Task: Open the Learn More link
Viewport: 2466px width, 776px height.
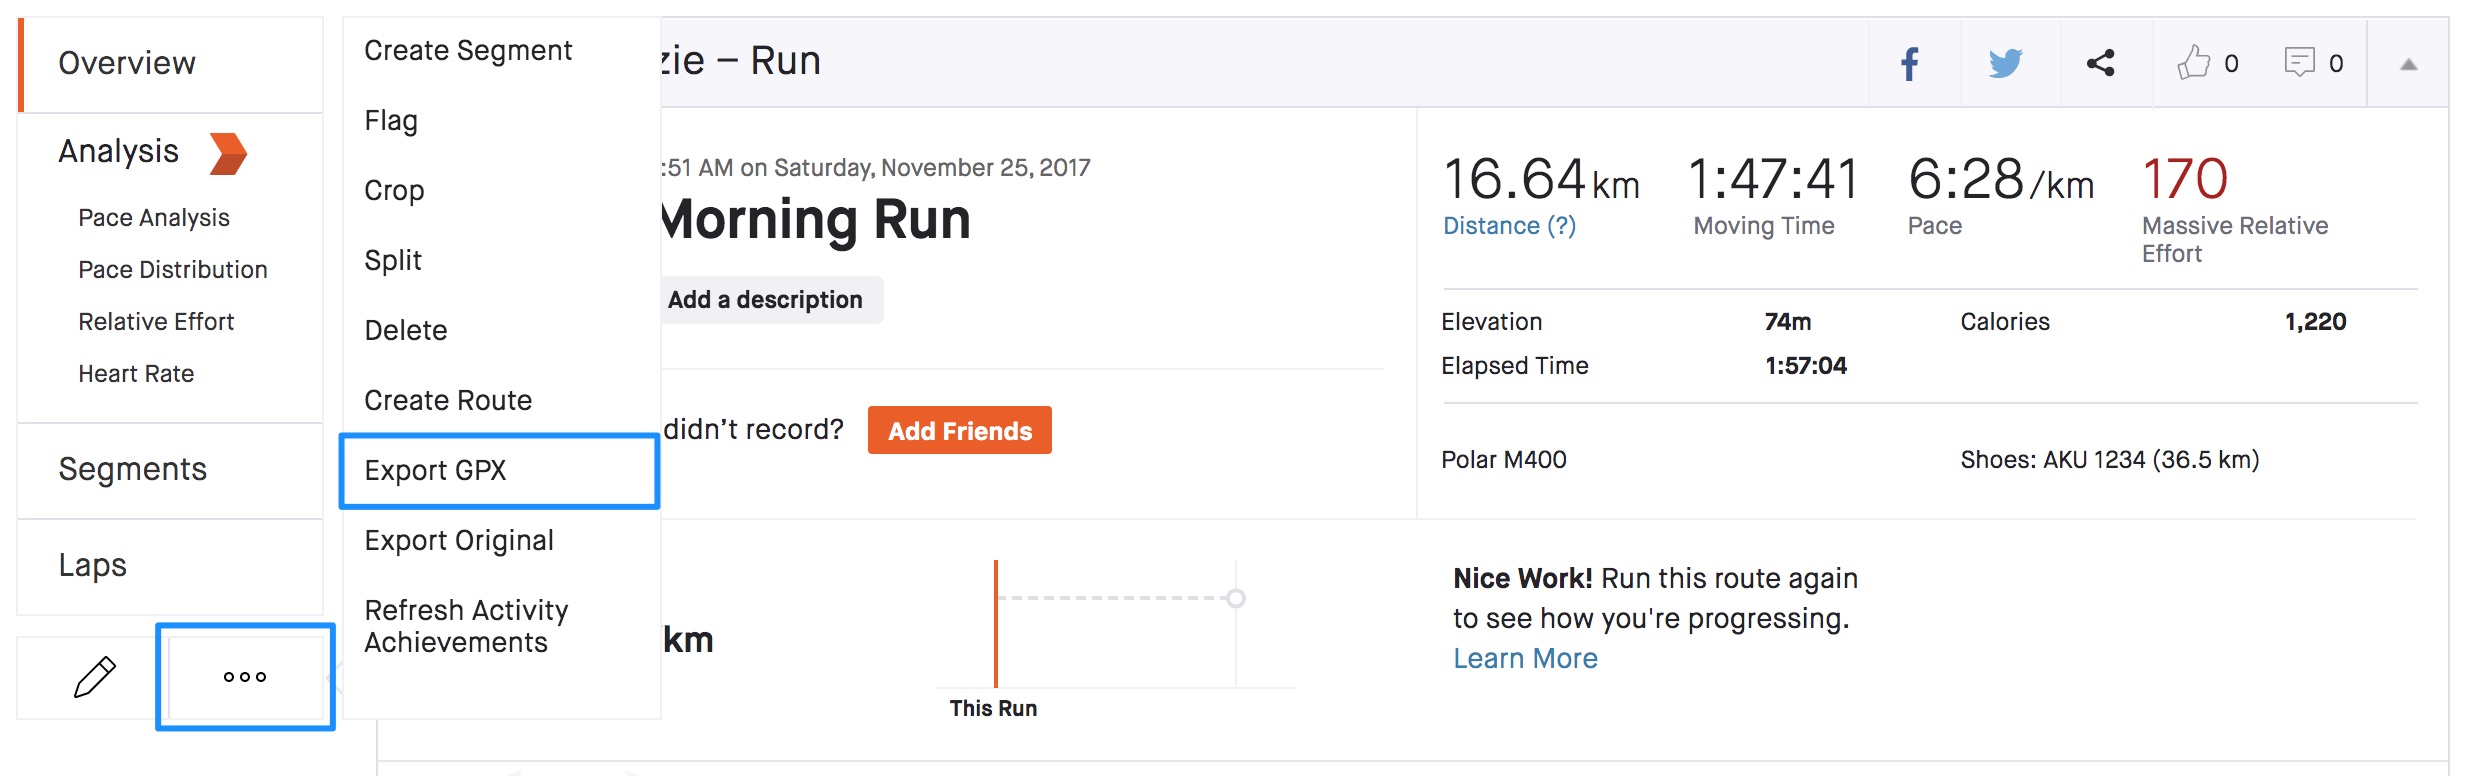Action: (1525, 659)
